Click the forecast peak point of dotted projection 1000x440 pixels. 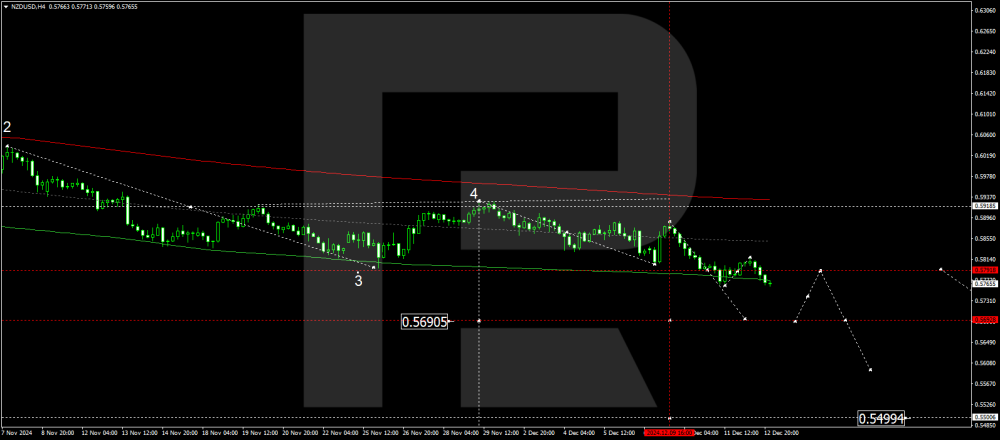click(x=820, y=270)
